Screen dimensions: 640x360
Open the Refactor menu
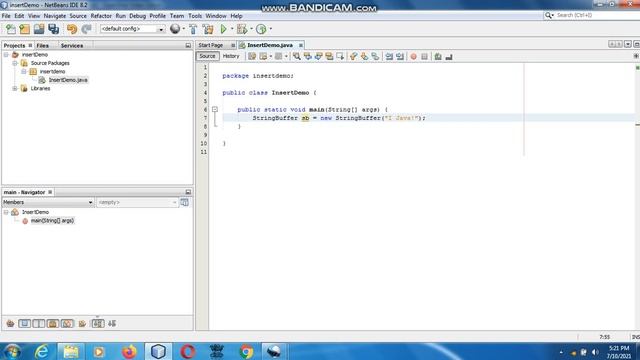[x=101, y=16]
